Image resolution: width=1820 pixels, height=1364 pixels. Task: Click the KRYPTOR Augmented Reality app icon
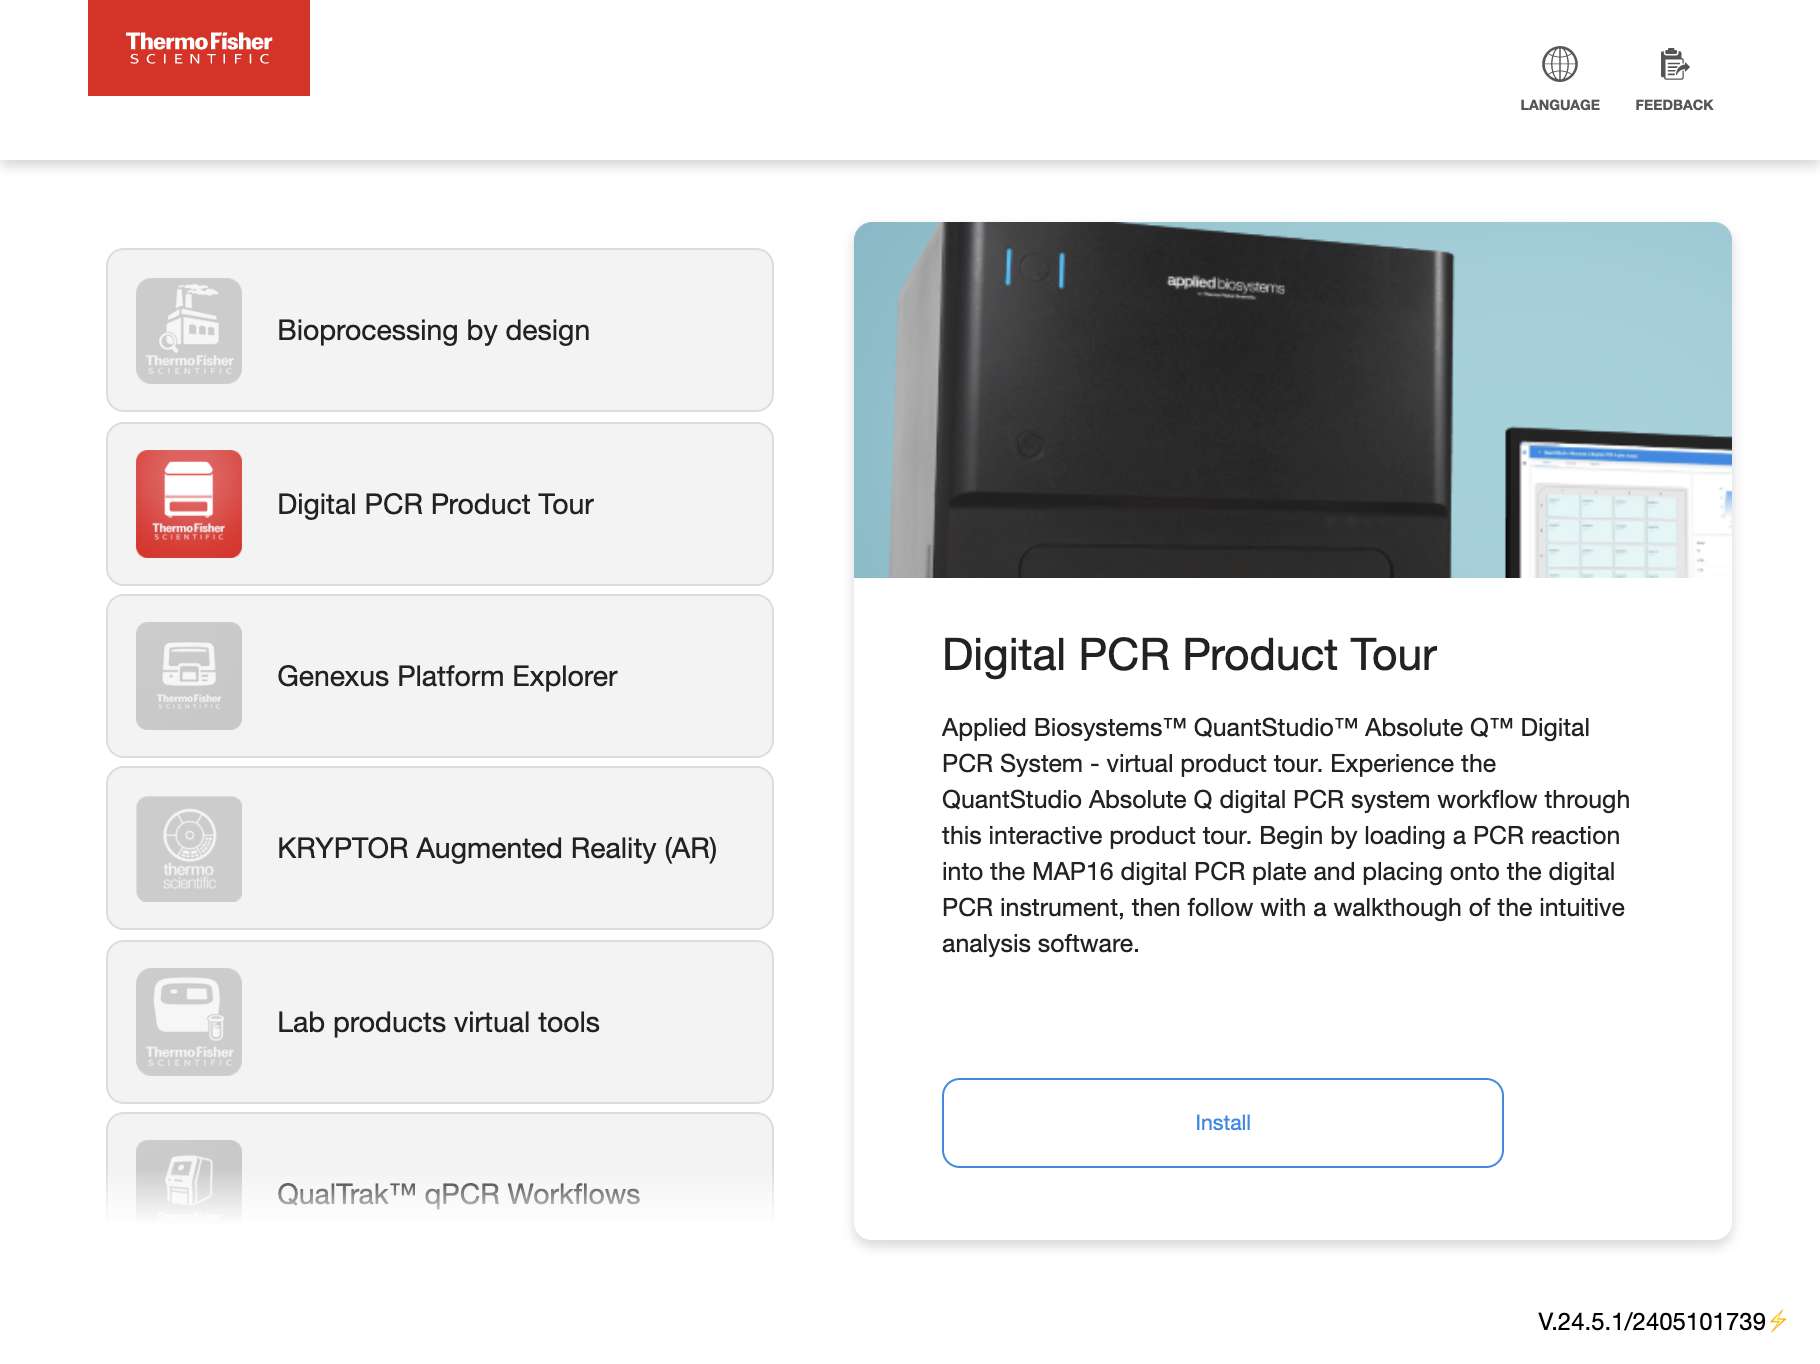189,849
